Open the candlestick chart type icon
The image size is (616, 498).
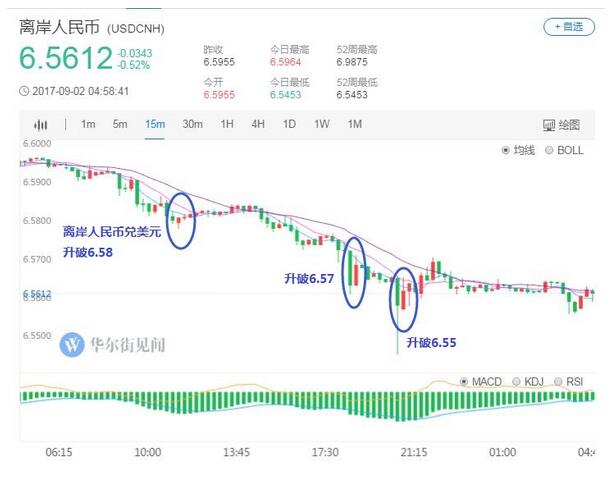(x=41, y=125)
